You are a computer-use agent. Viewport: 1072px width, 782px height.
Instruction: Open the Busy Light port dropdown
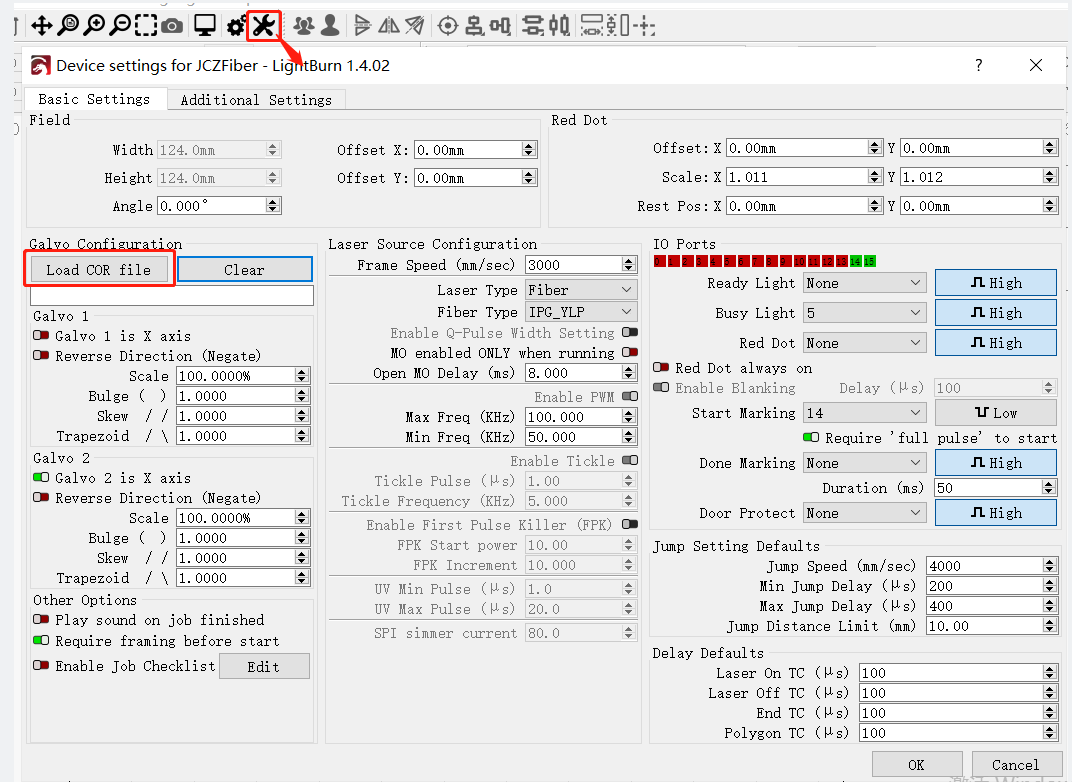pyautogui.click(x=865, y=313)
